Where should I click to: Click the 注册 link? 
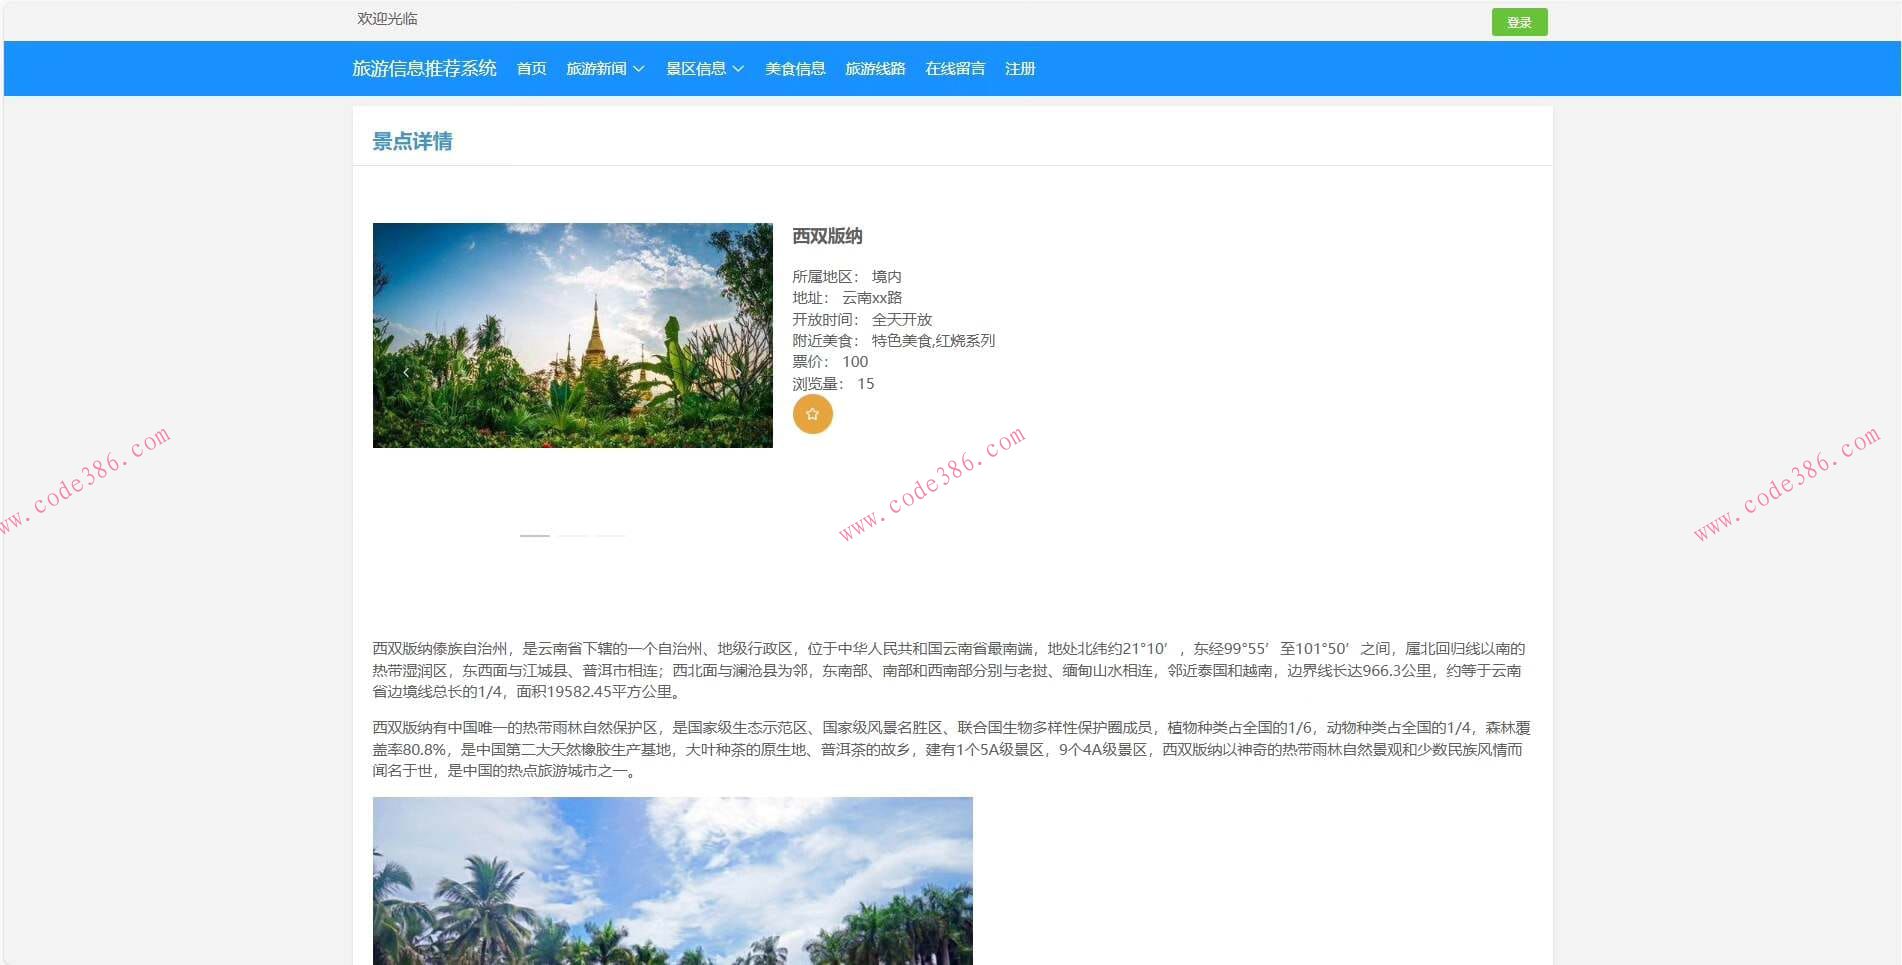[1021, 68]
